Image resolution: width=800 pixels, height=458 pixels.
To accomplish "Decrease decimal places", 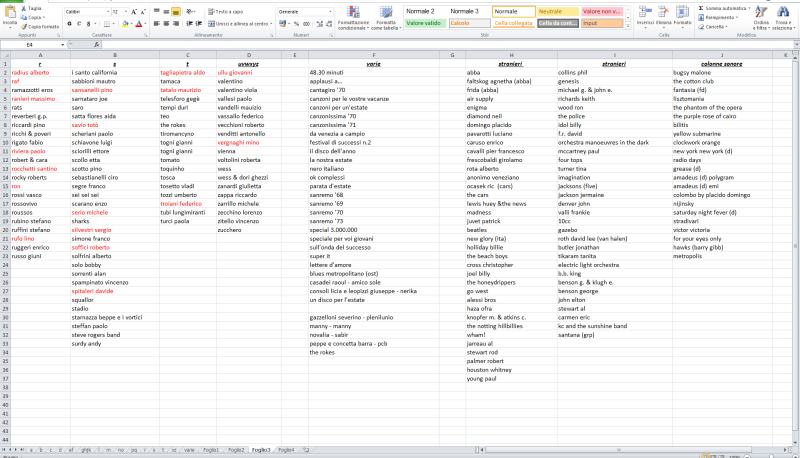I will tap(329, 24).
